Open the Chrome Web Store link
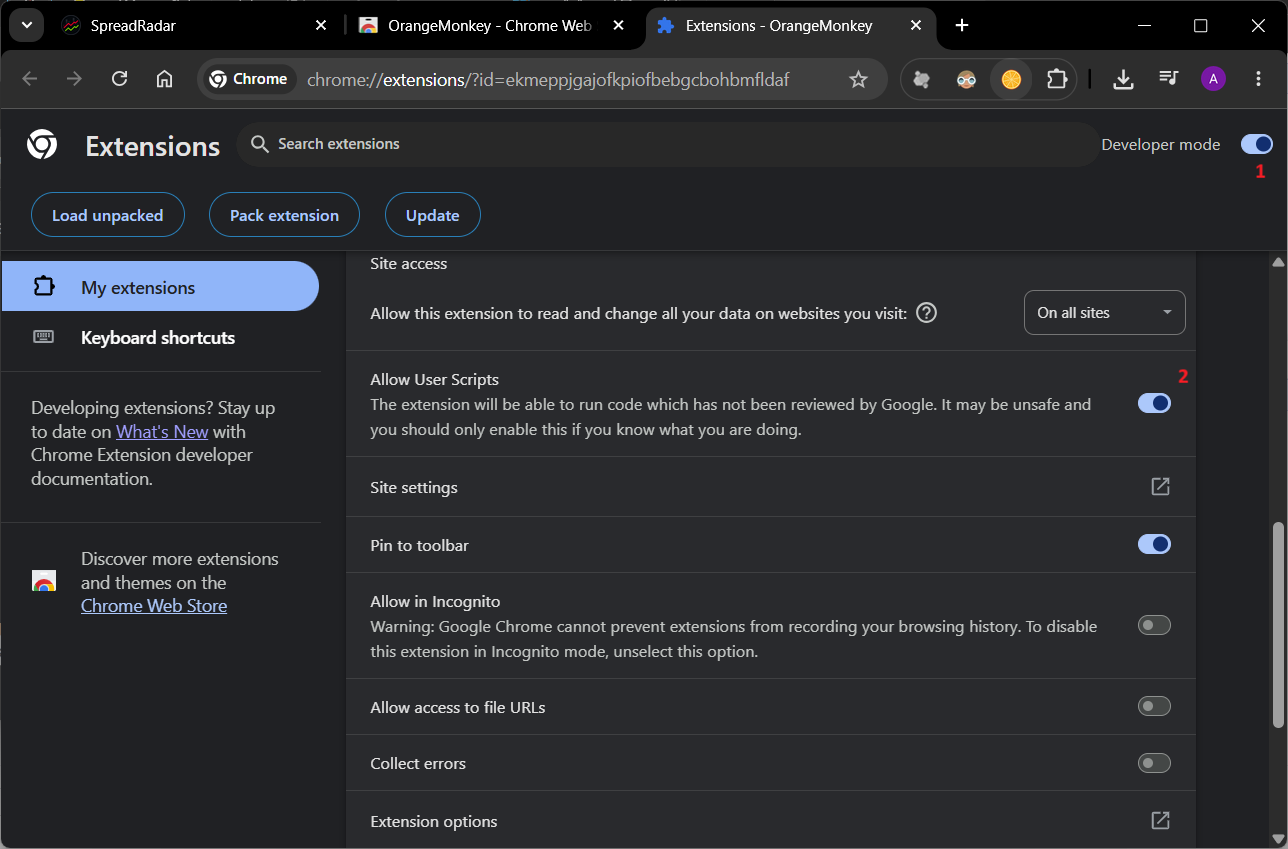The width and height of the screenshot is (1288, 849). [154, 606]
